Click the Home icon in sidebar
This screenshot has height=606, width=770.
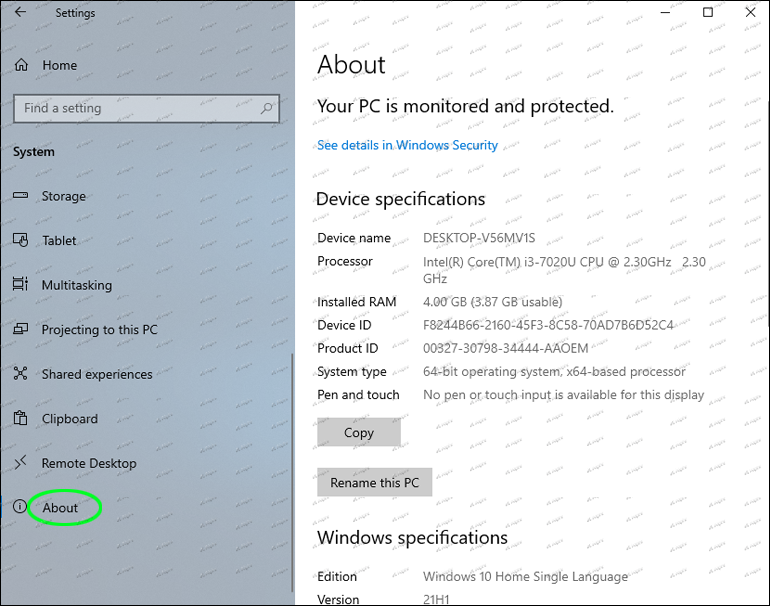(21, 65)
